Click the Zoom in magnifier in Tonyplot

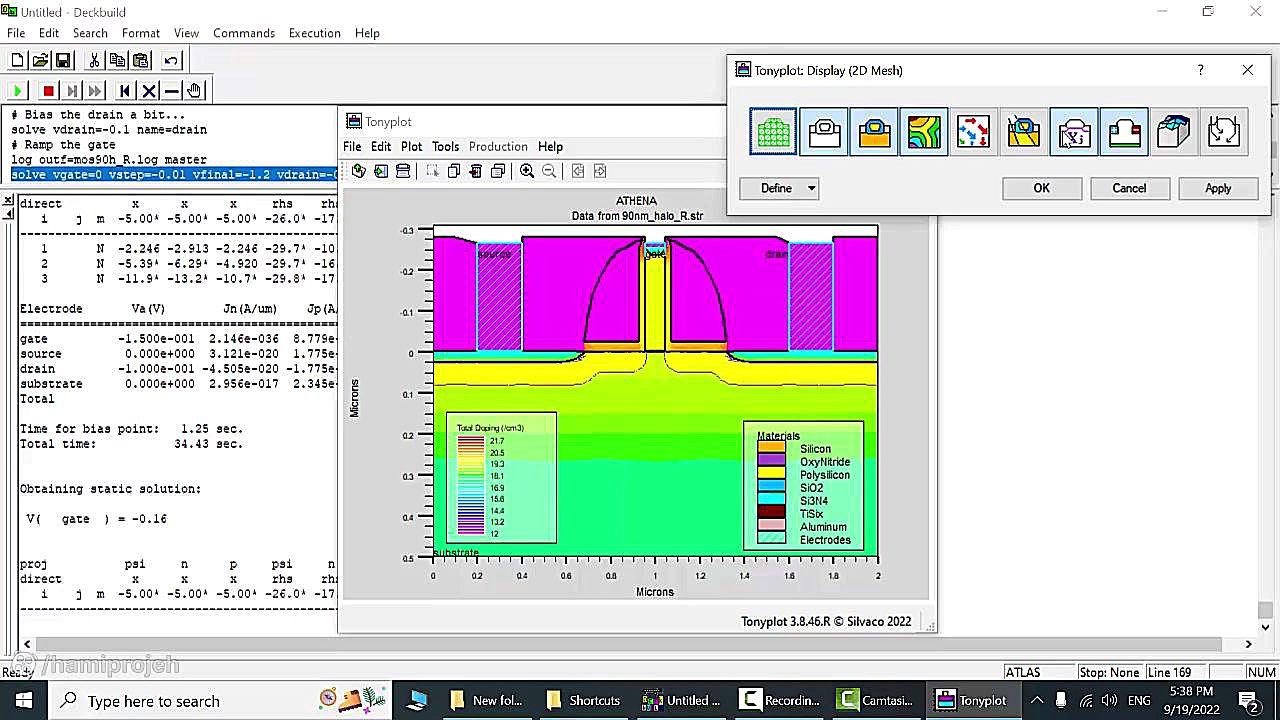pyautogui.click(x=527, y=171)
